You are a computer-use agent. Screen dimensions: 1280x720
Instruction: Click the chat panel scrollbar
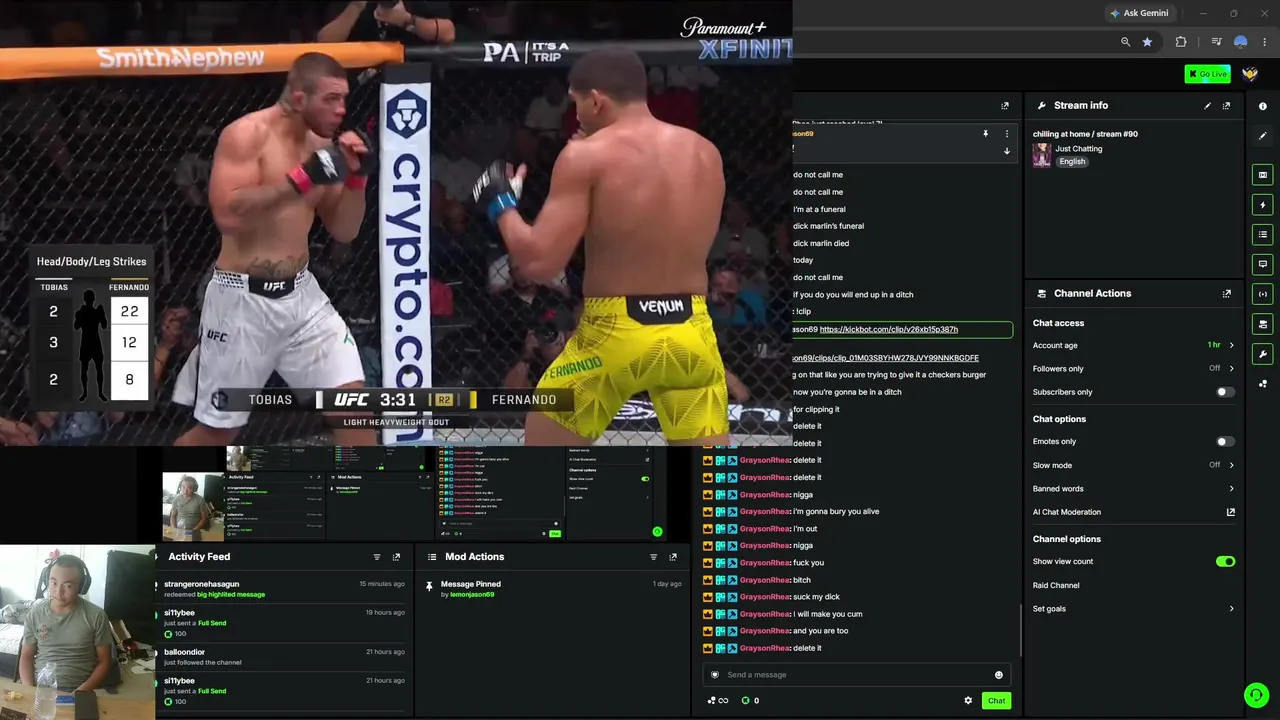click(x=1020, y=630)
